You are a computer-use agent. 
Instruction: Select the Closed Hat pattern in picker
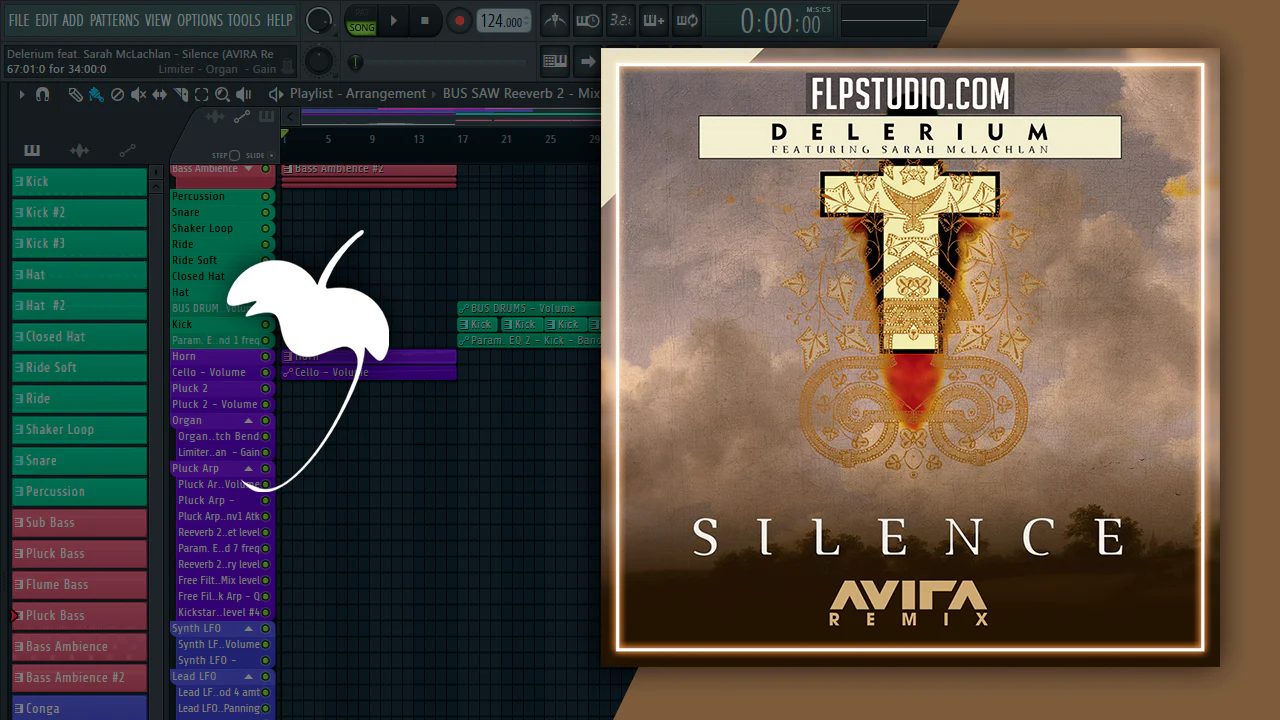tap(80, 336)
